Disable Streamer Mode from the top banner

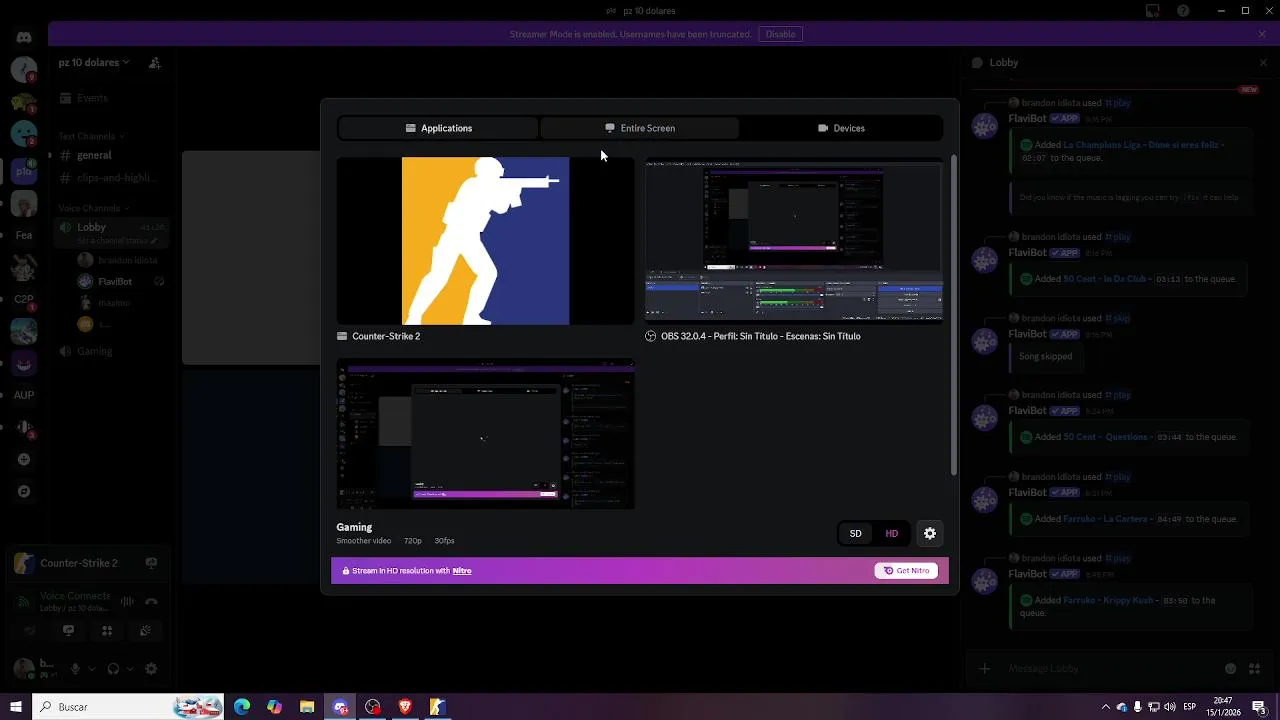tap(780, 34)
